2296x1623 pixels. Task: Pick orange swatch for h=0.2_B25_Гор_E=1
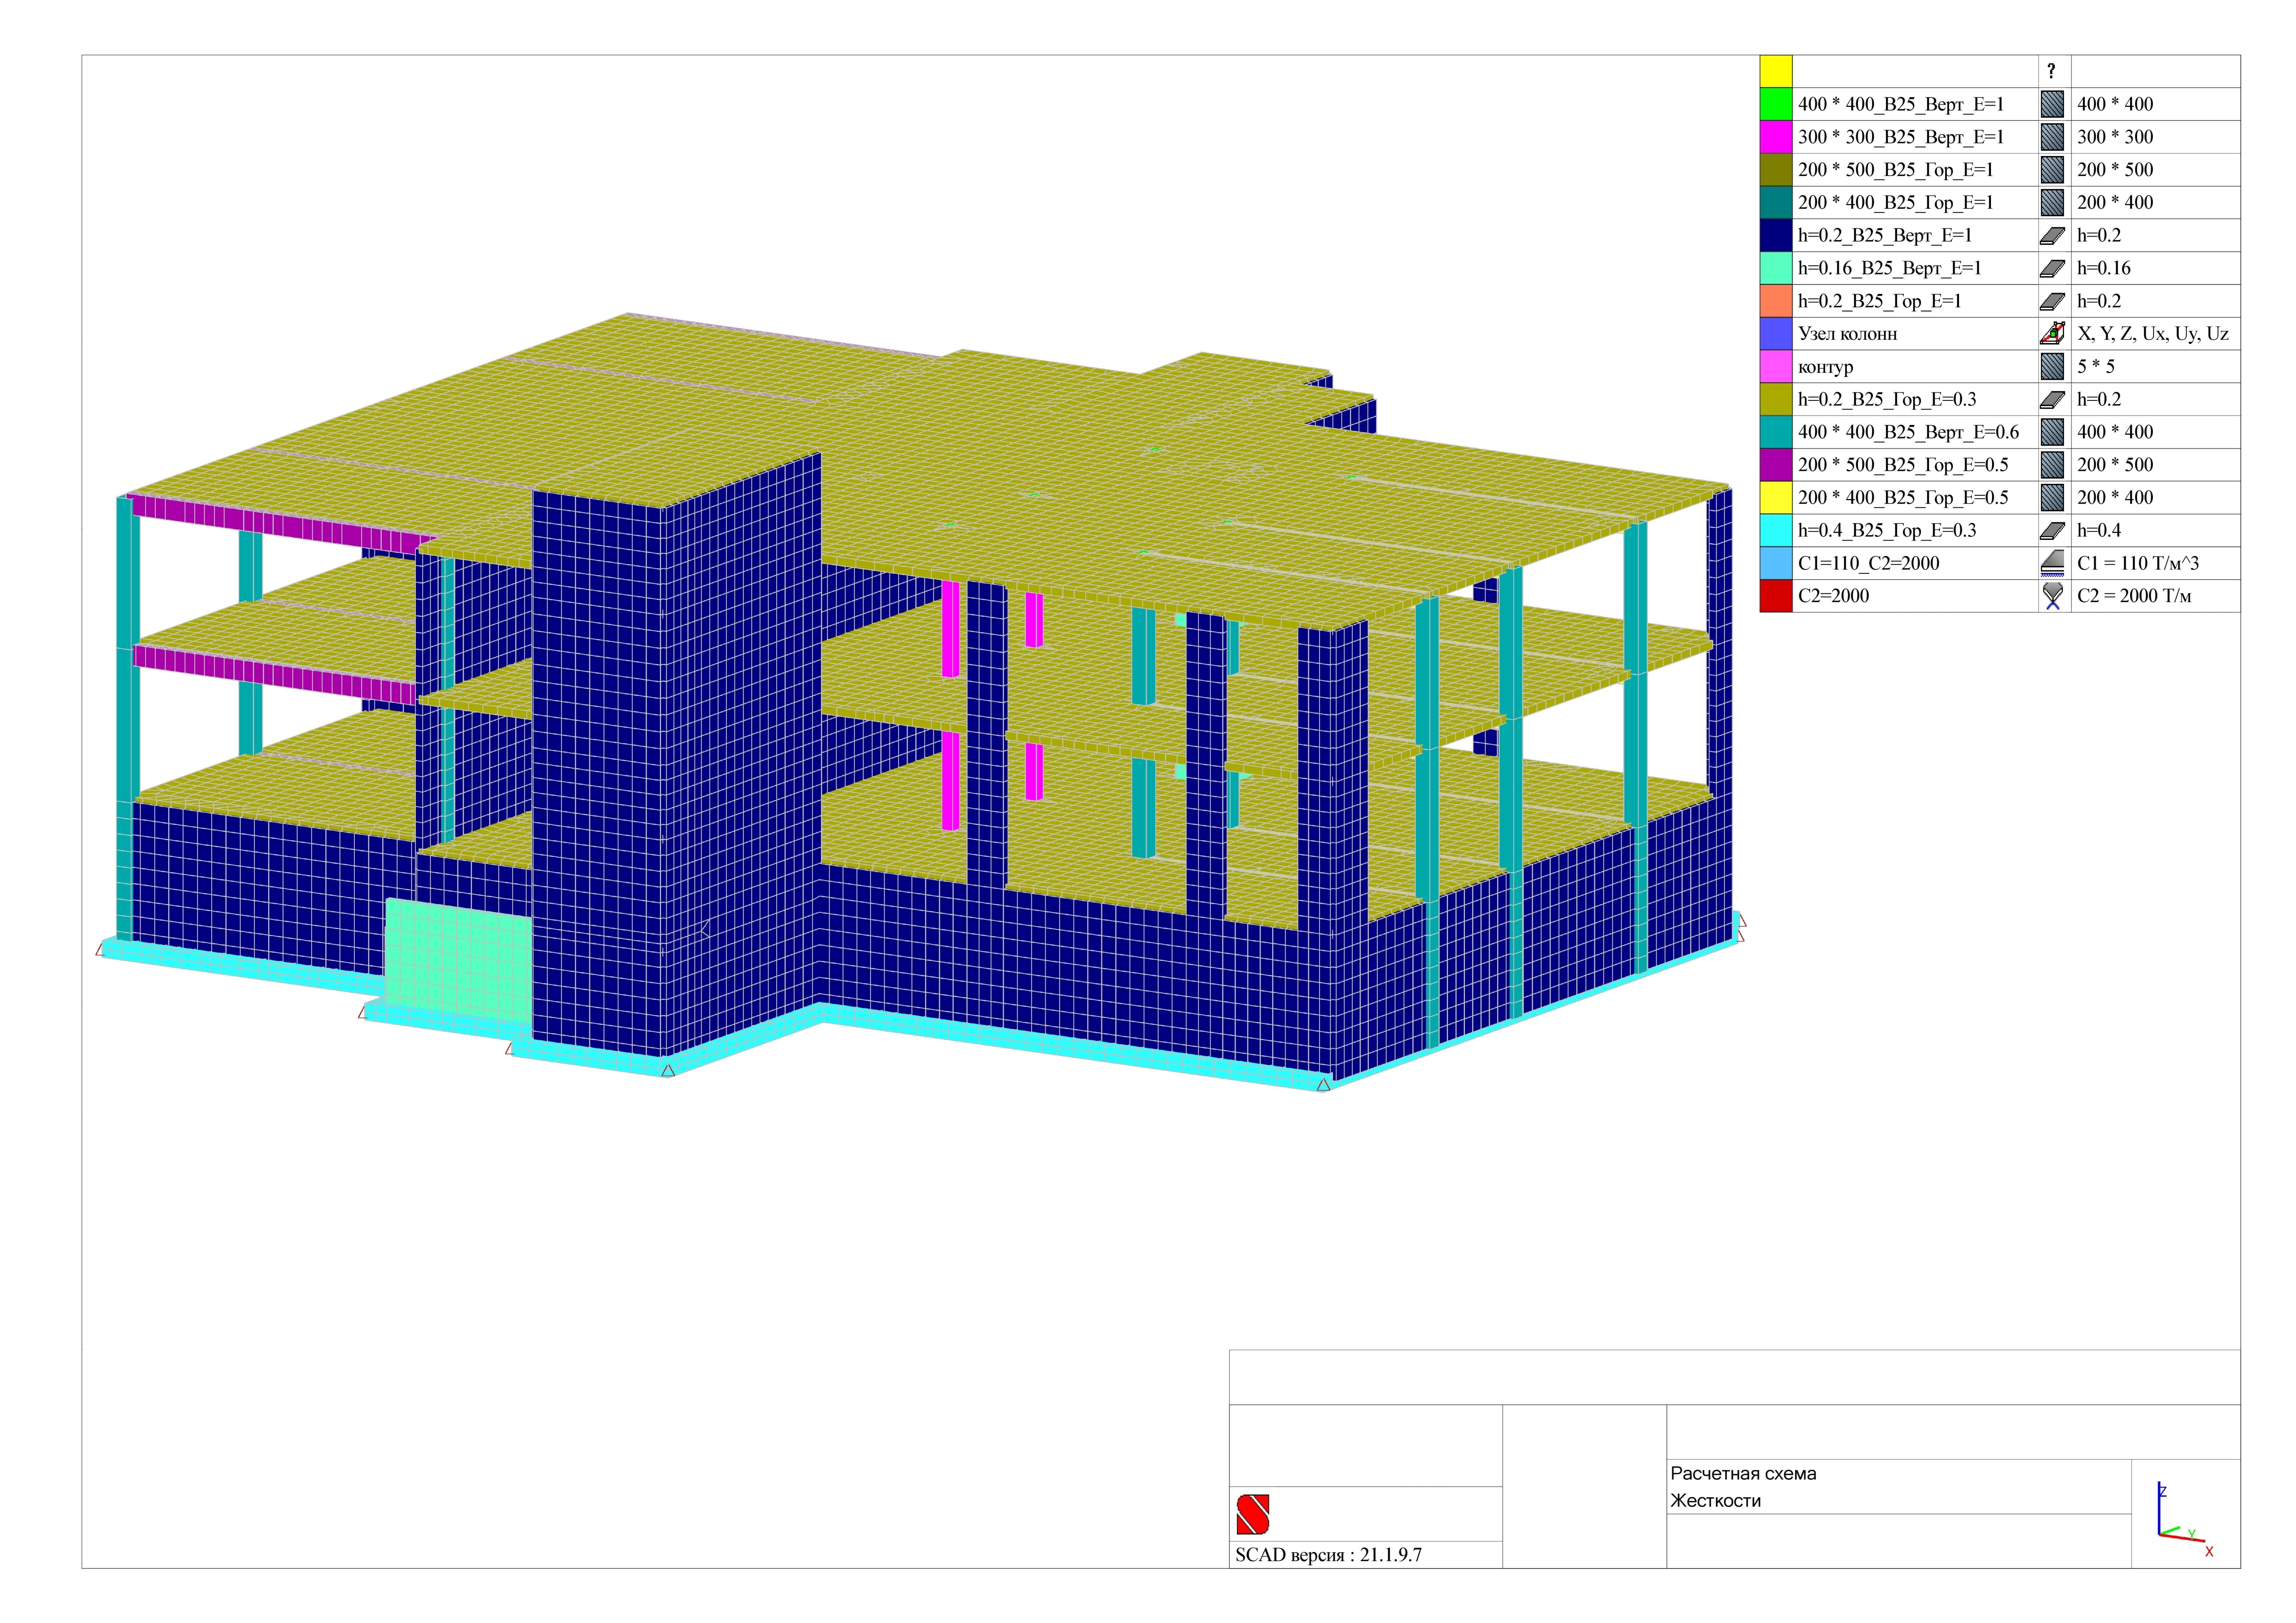tap(1776, 301)
